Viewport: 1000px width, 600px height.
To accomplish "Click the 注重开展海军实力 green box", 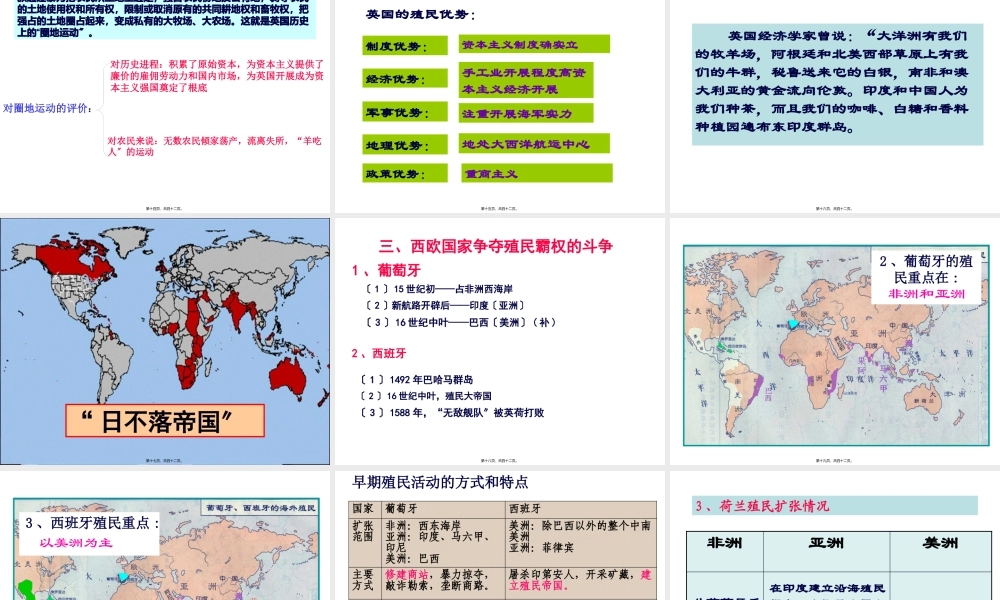I will point(526,113).
